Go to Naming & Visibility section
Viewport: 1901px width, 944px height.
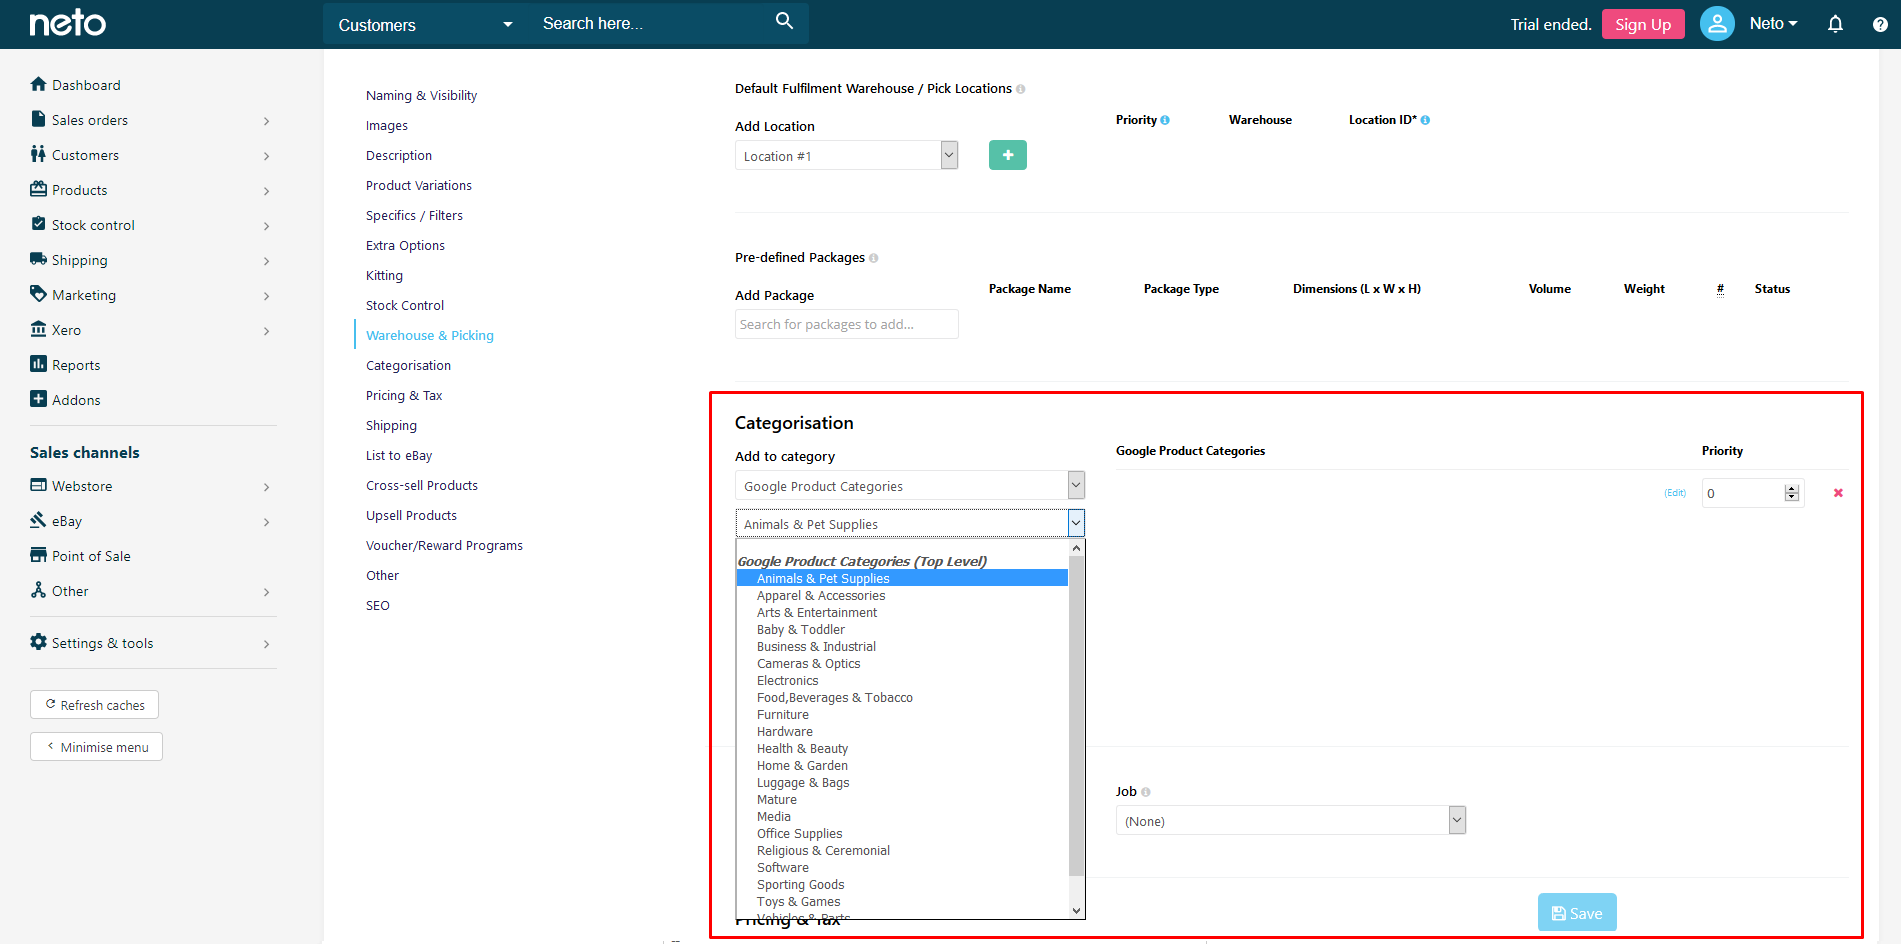pos(421,95)
